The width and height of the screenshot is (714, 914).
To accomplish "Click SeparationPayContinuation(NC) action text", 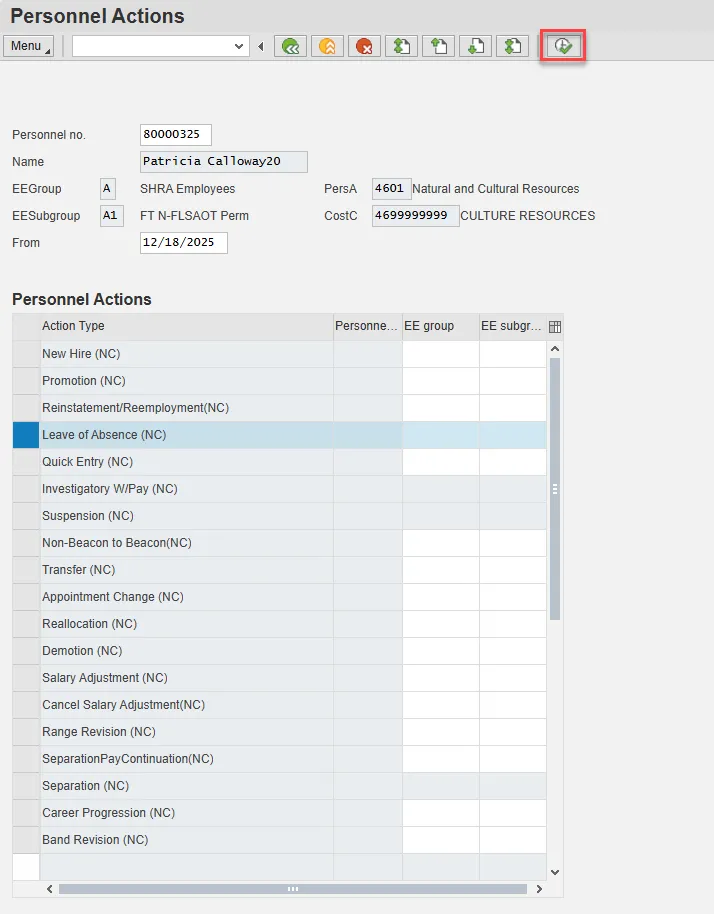I will click(128, 759).
